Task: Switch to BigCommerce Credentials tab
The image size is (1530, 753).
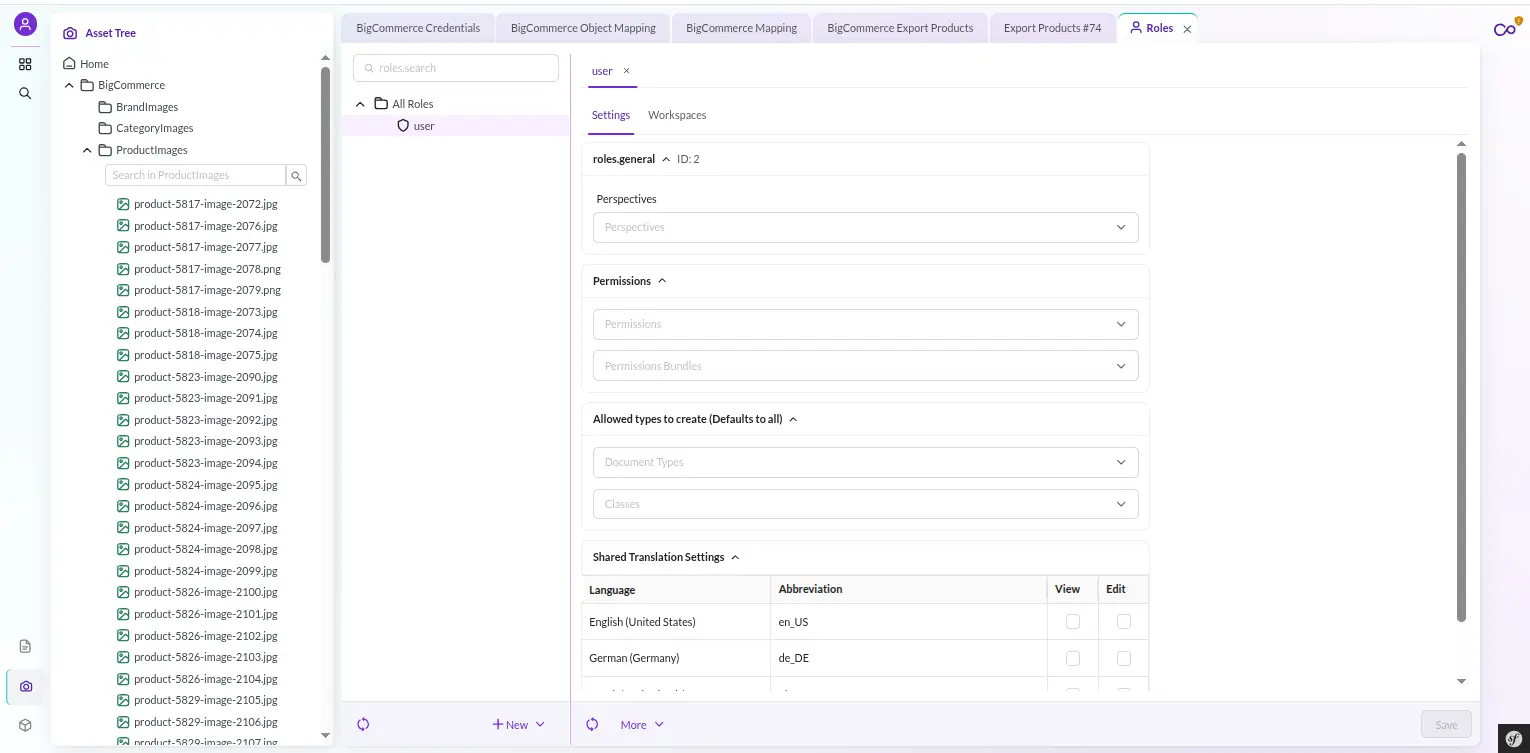Action: click(x=418, y=28)
